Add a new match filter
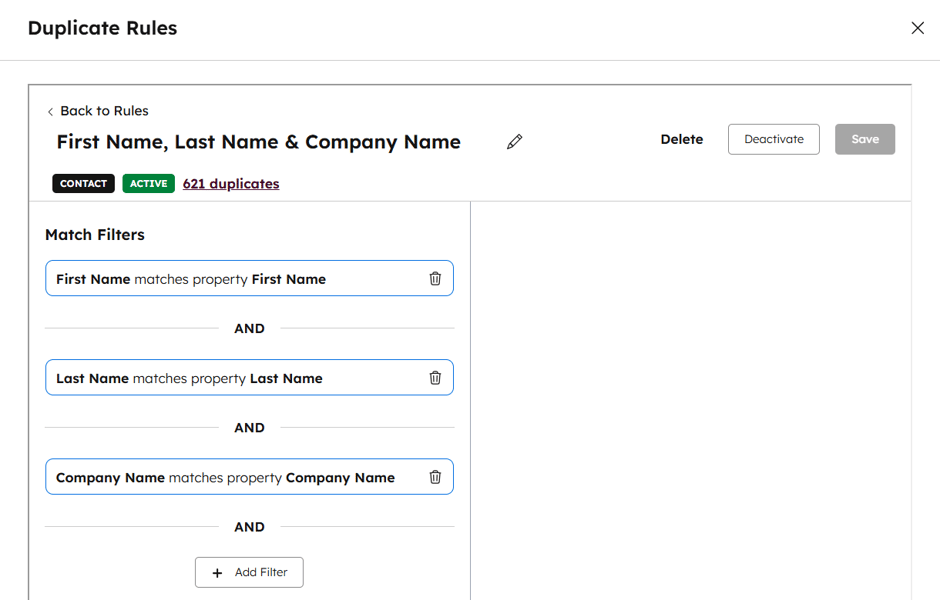The image size is (940, 600). (249, 572)
